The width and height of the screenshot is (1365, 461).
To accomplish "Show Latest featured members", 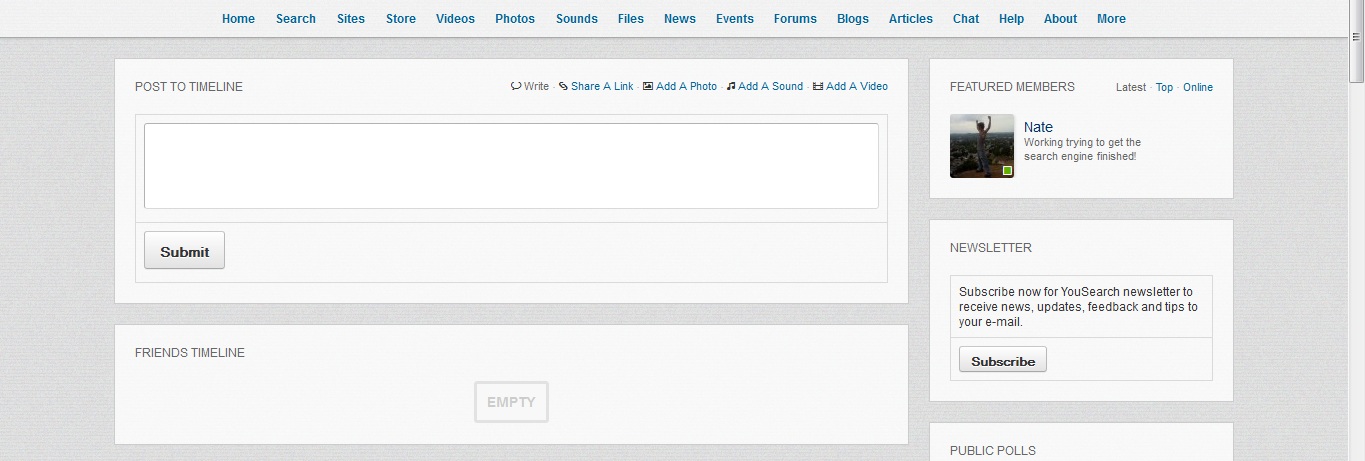I will [x=1131, y=88].
